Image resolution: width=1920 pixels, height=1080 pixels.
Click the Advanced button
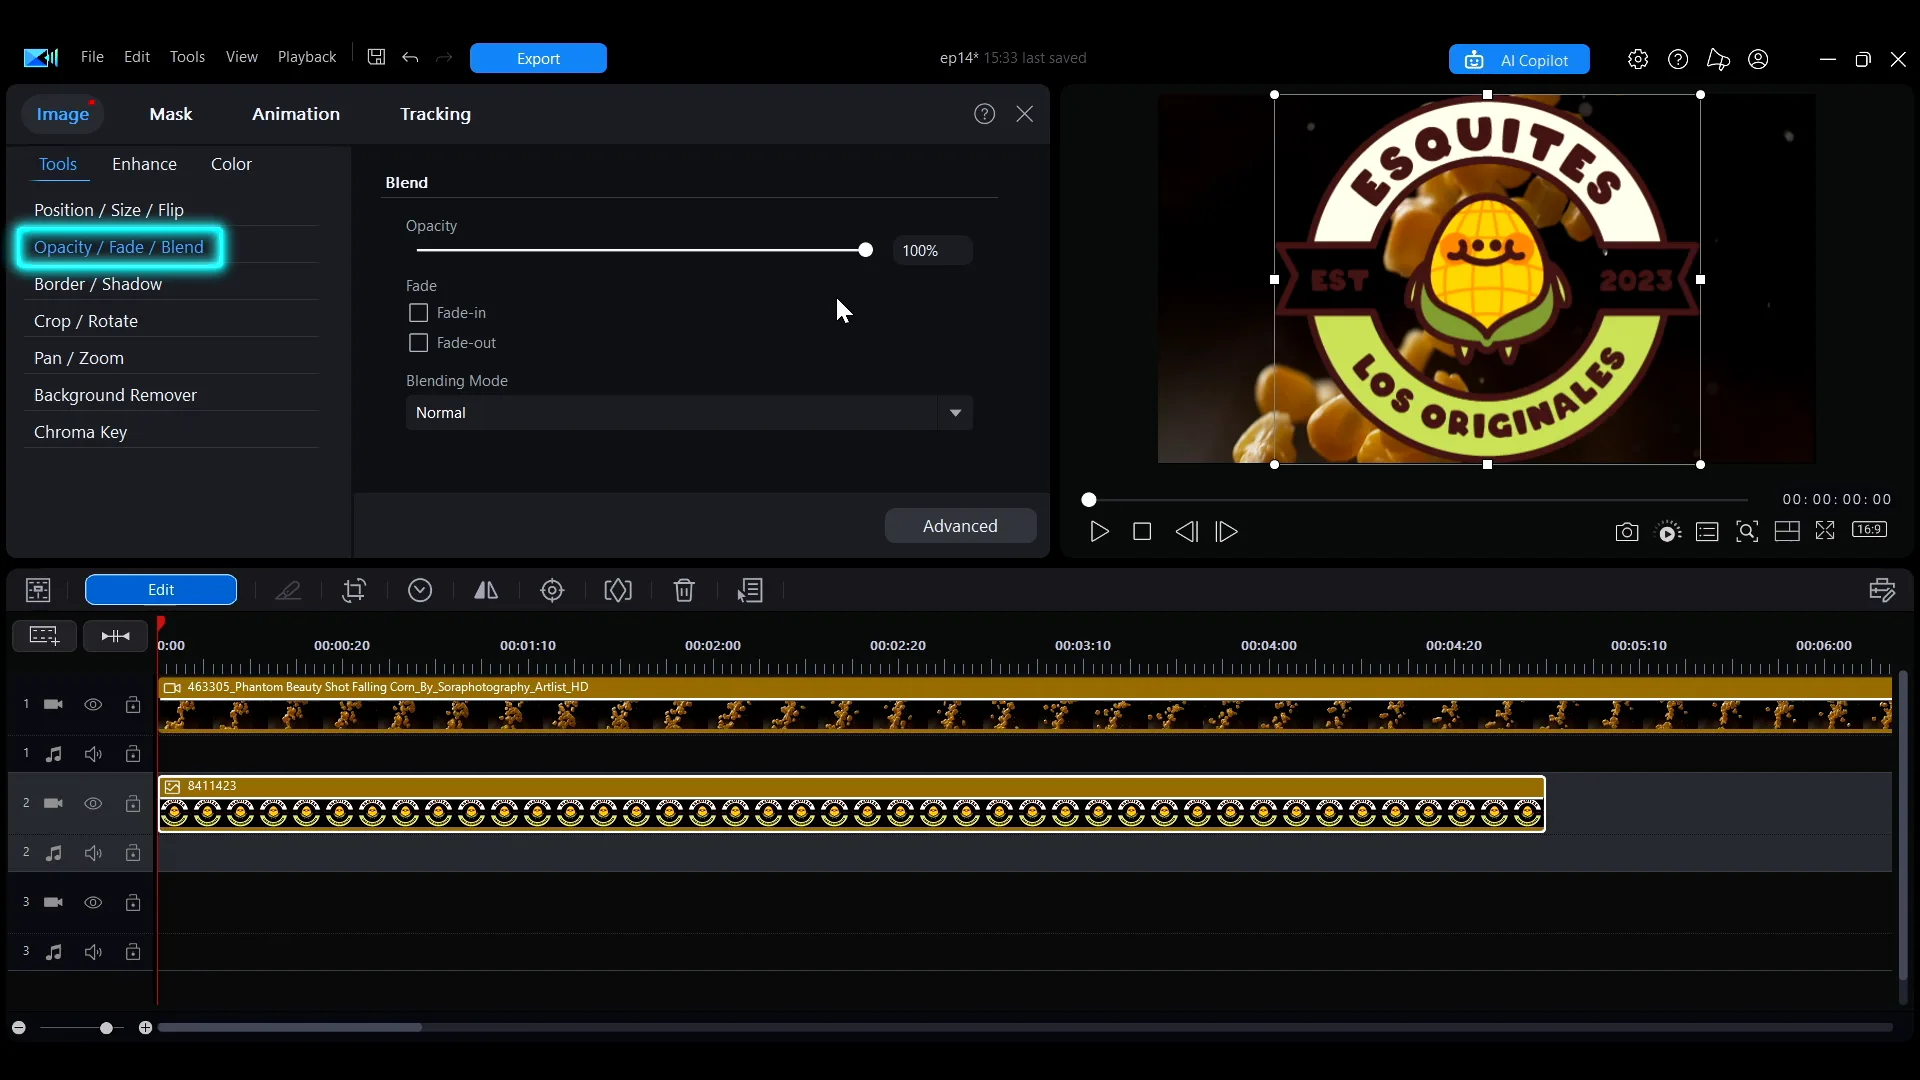pyautogui.click(x=960, y=526)
